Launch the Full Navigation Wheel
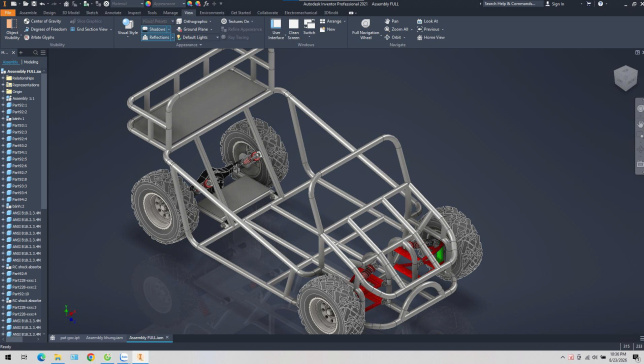Screen dimensions: 644x364 tap(366, 29)
